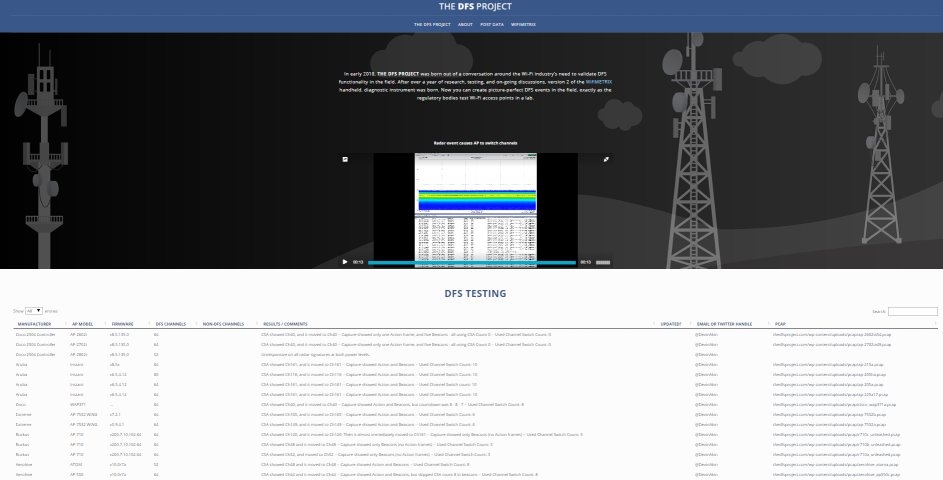Click the fullscreen icon on the video player
This screenshot has height=480, width=943.
click(x=606, y=159)
